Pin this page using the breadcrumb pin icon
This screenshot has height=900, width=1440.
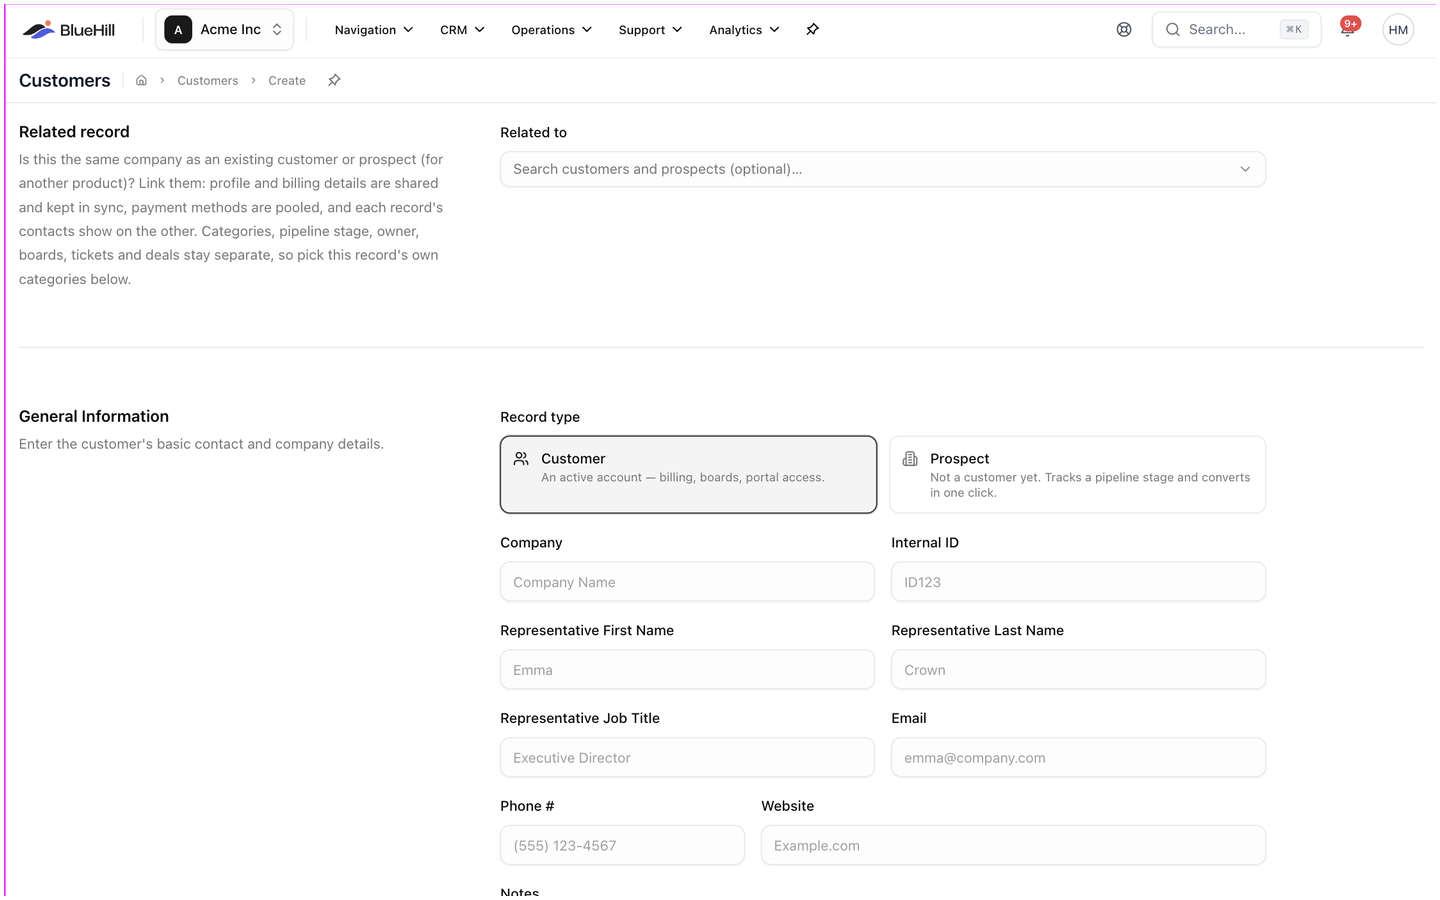tap(334, 81)
